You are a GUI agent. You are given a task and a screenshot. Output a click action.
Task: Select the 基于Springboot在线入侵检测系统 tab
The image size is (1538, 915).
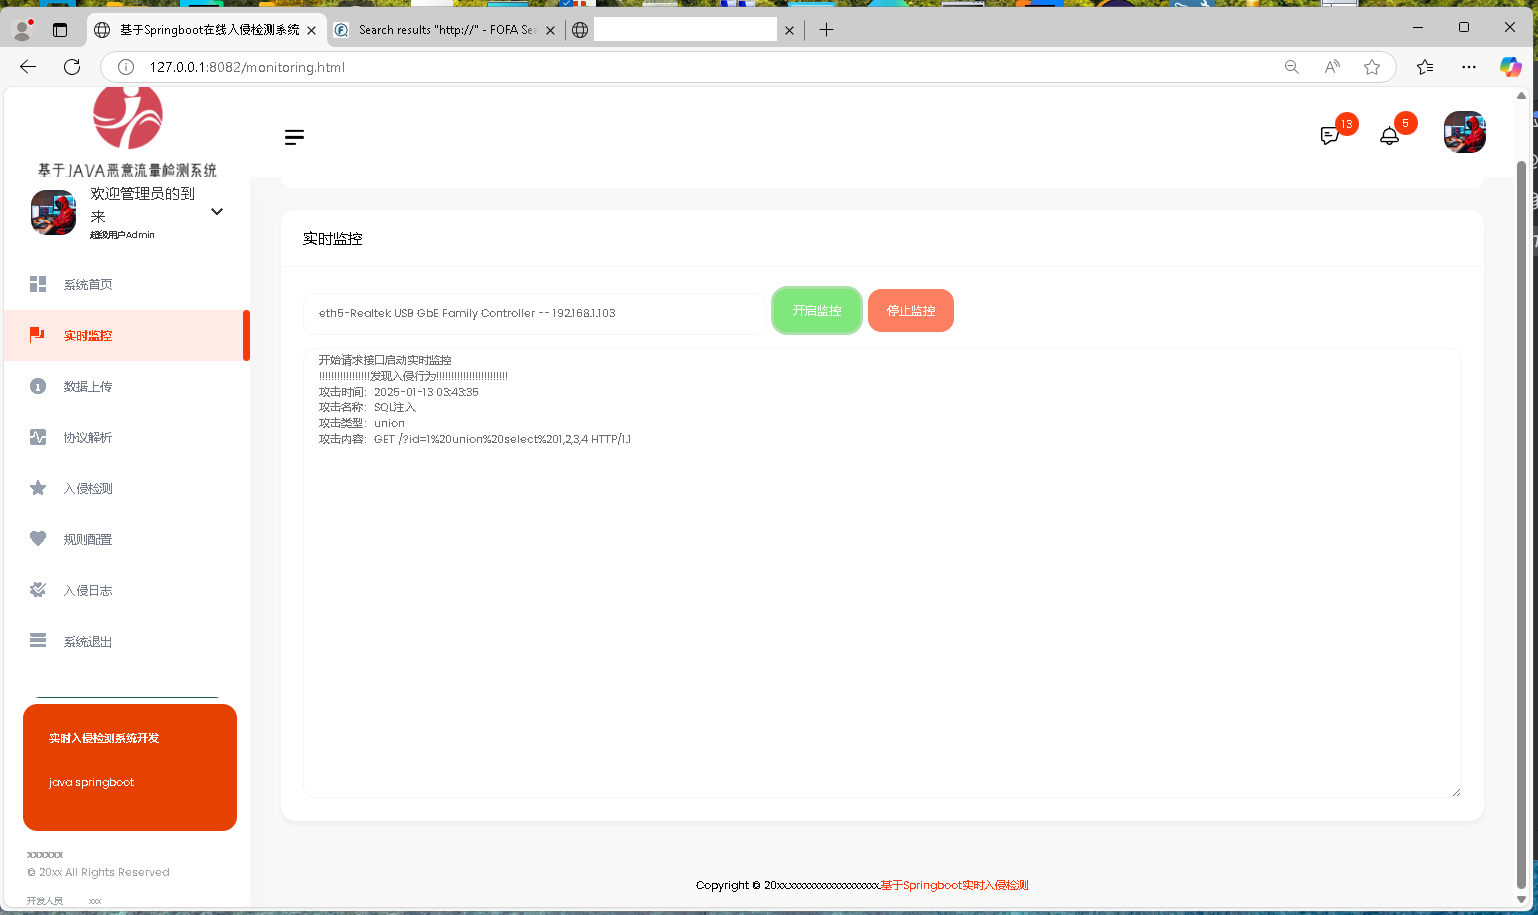pyautogui.click(x=200, y=30)
